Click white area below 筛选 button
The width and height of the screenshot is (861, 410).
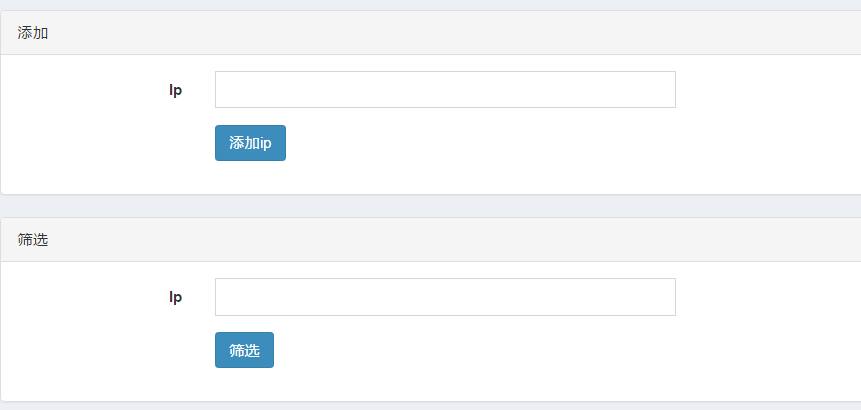(x=244, y=385)
